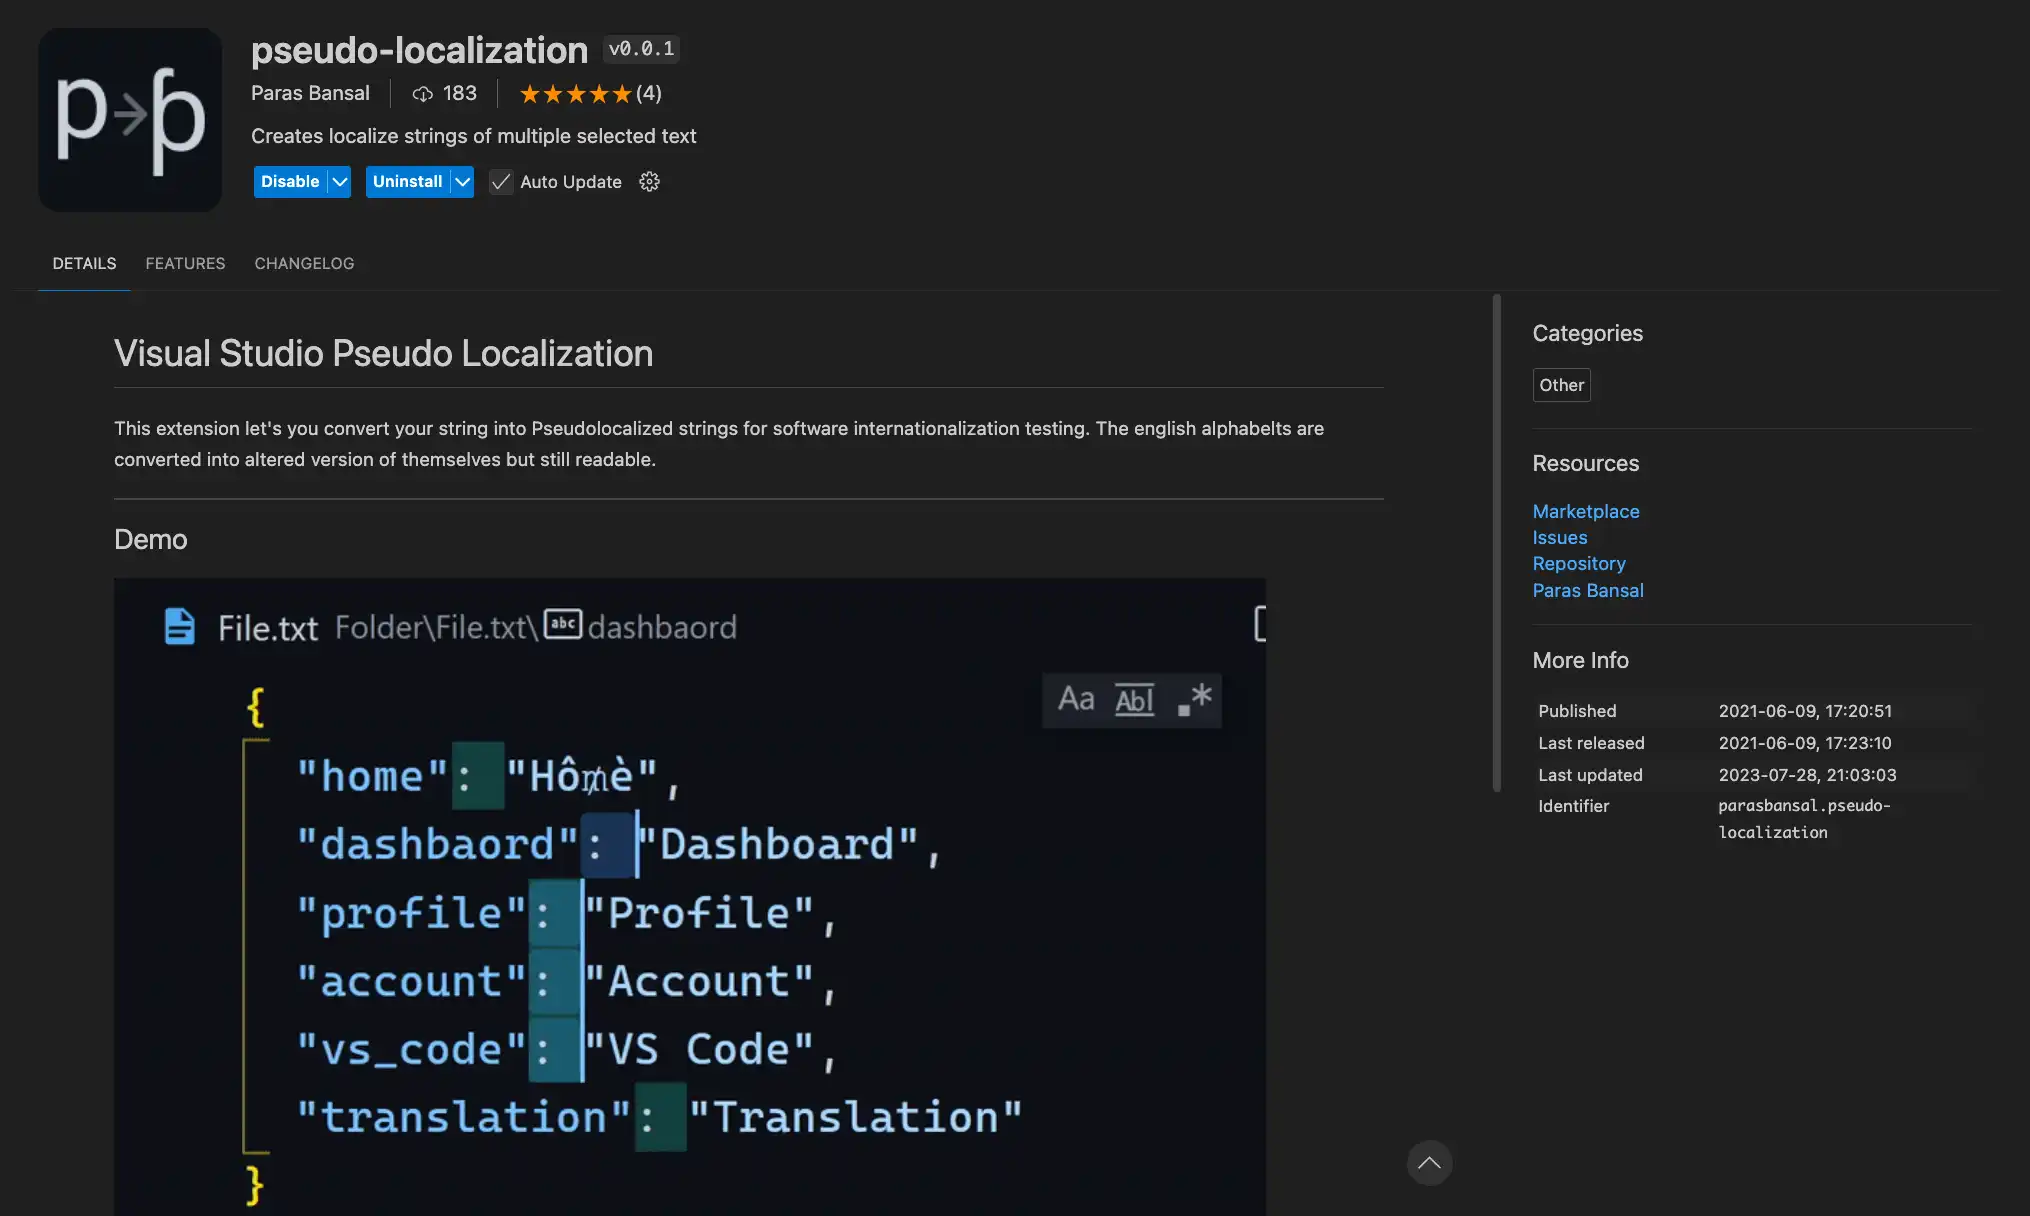Click the pseudo-localization extension logo icon
Screen dimensions: 2030x1216
(130, 119)
